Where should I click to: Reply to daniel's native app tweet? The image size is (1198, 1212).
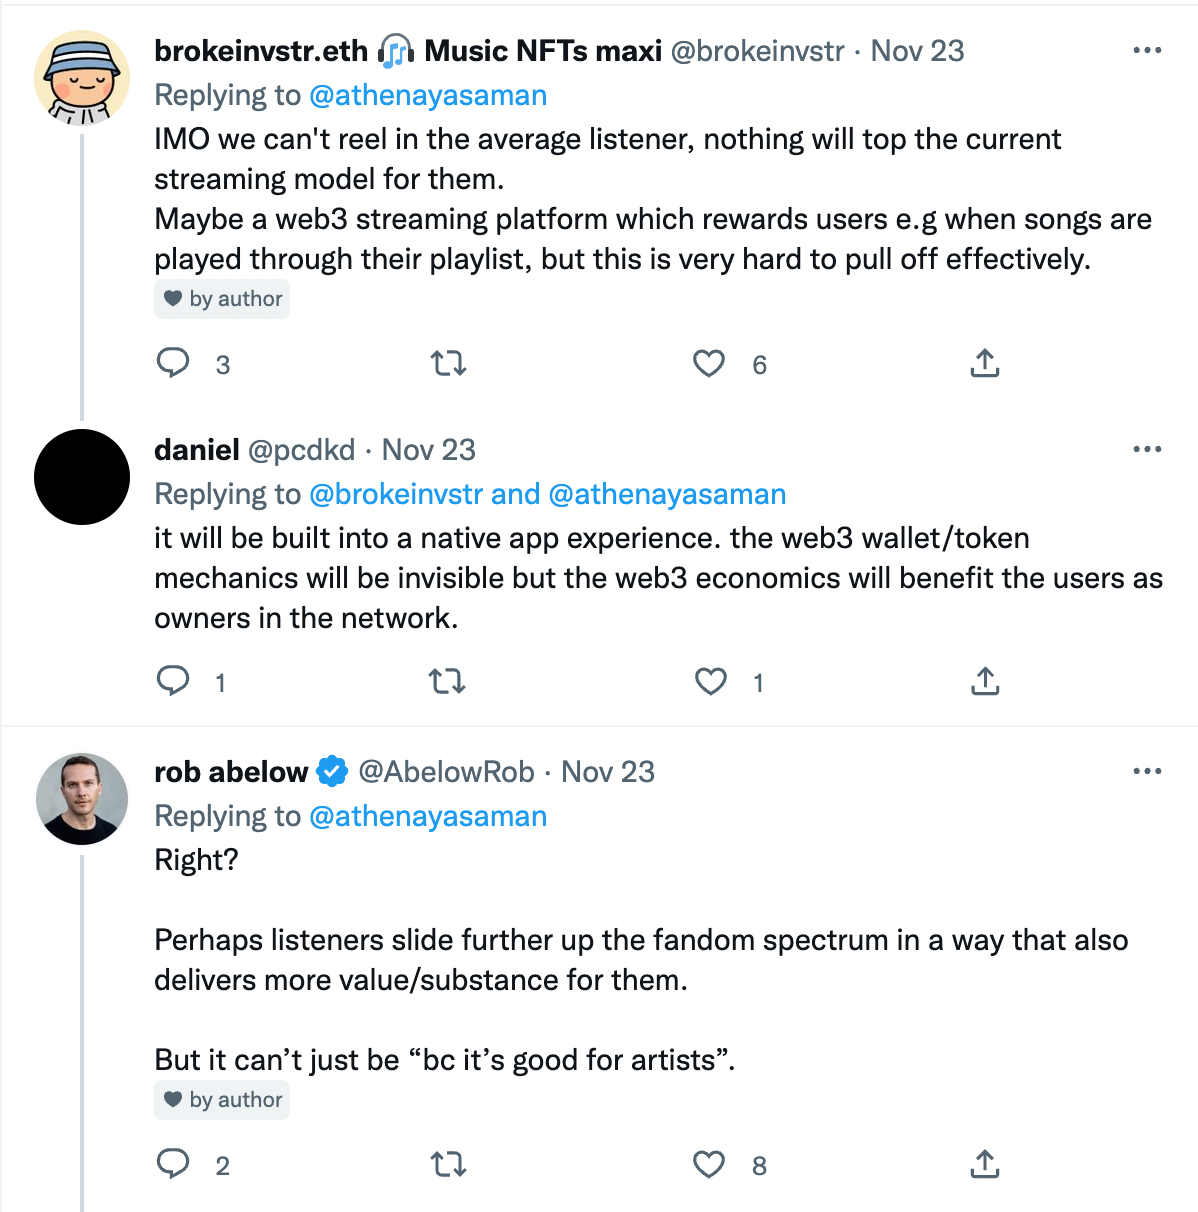174,681
